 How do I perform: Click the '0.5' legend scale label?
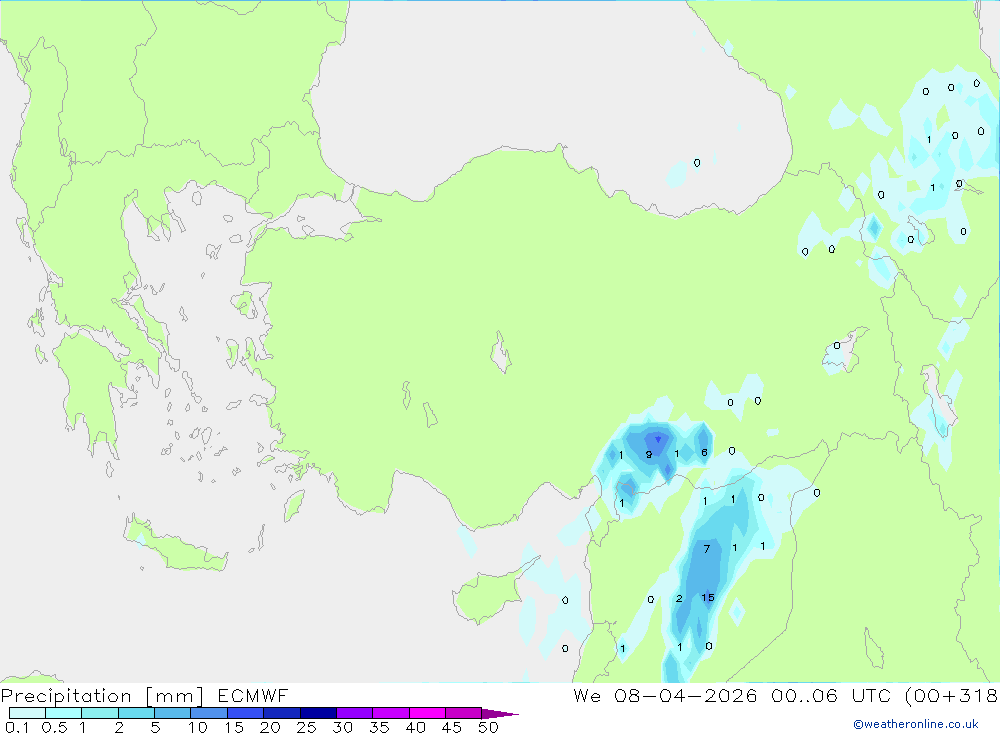(x=54, y=727)
